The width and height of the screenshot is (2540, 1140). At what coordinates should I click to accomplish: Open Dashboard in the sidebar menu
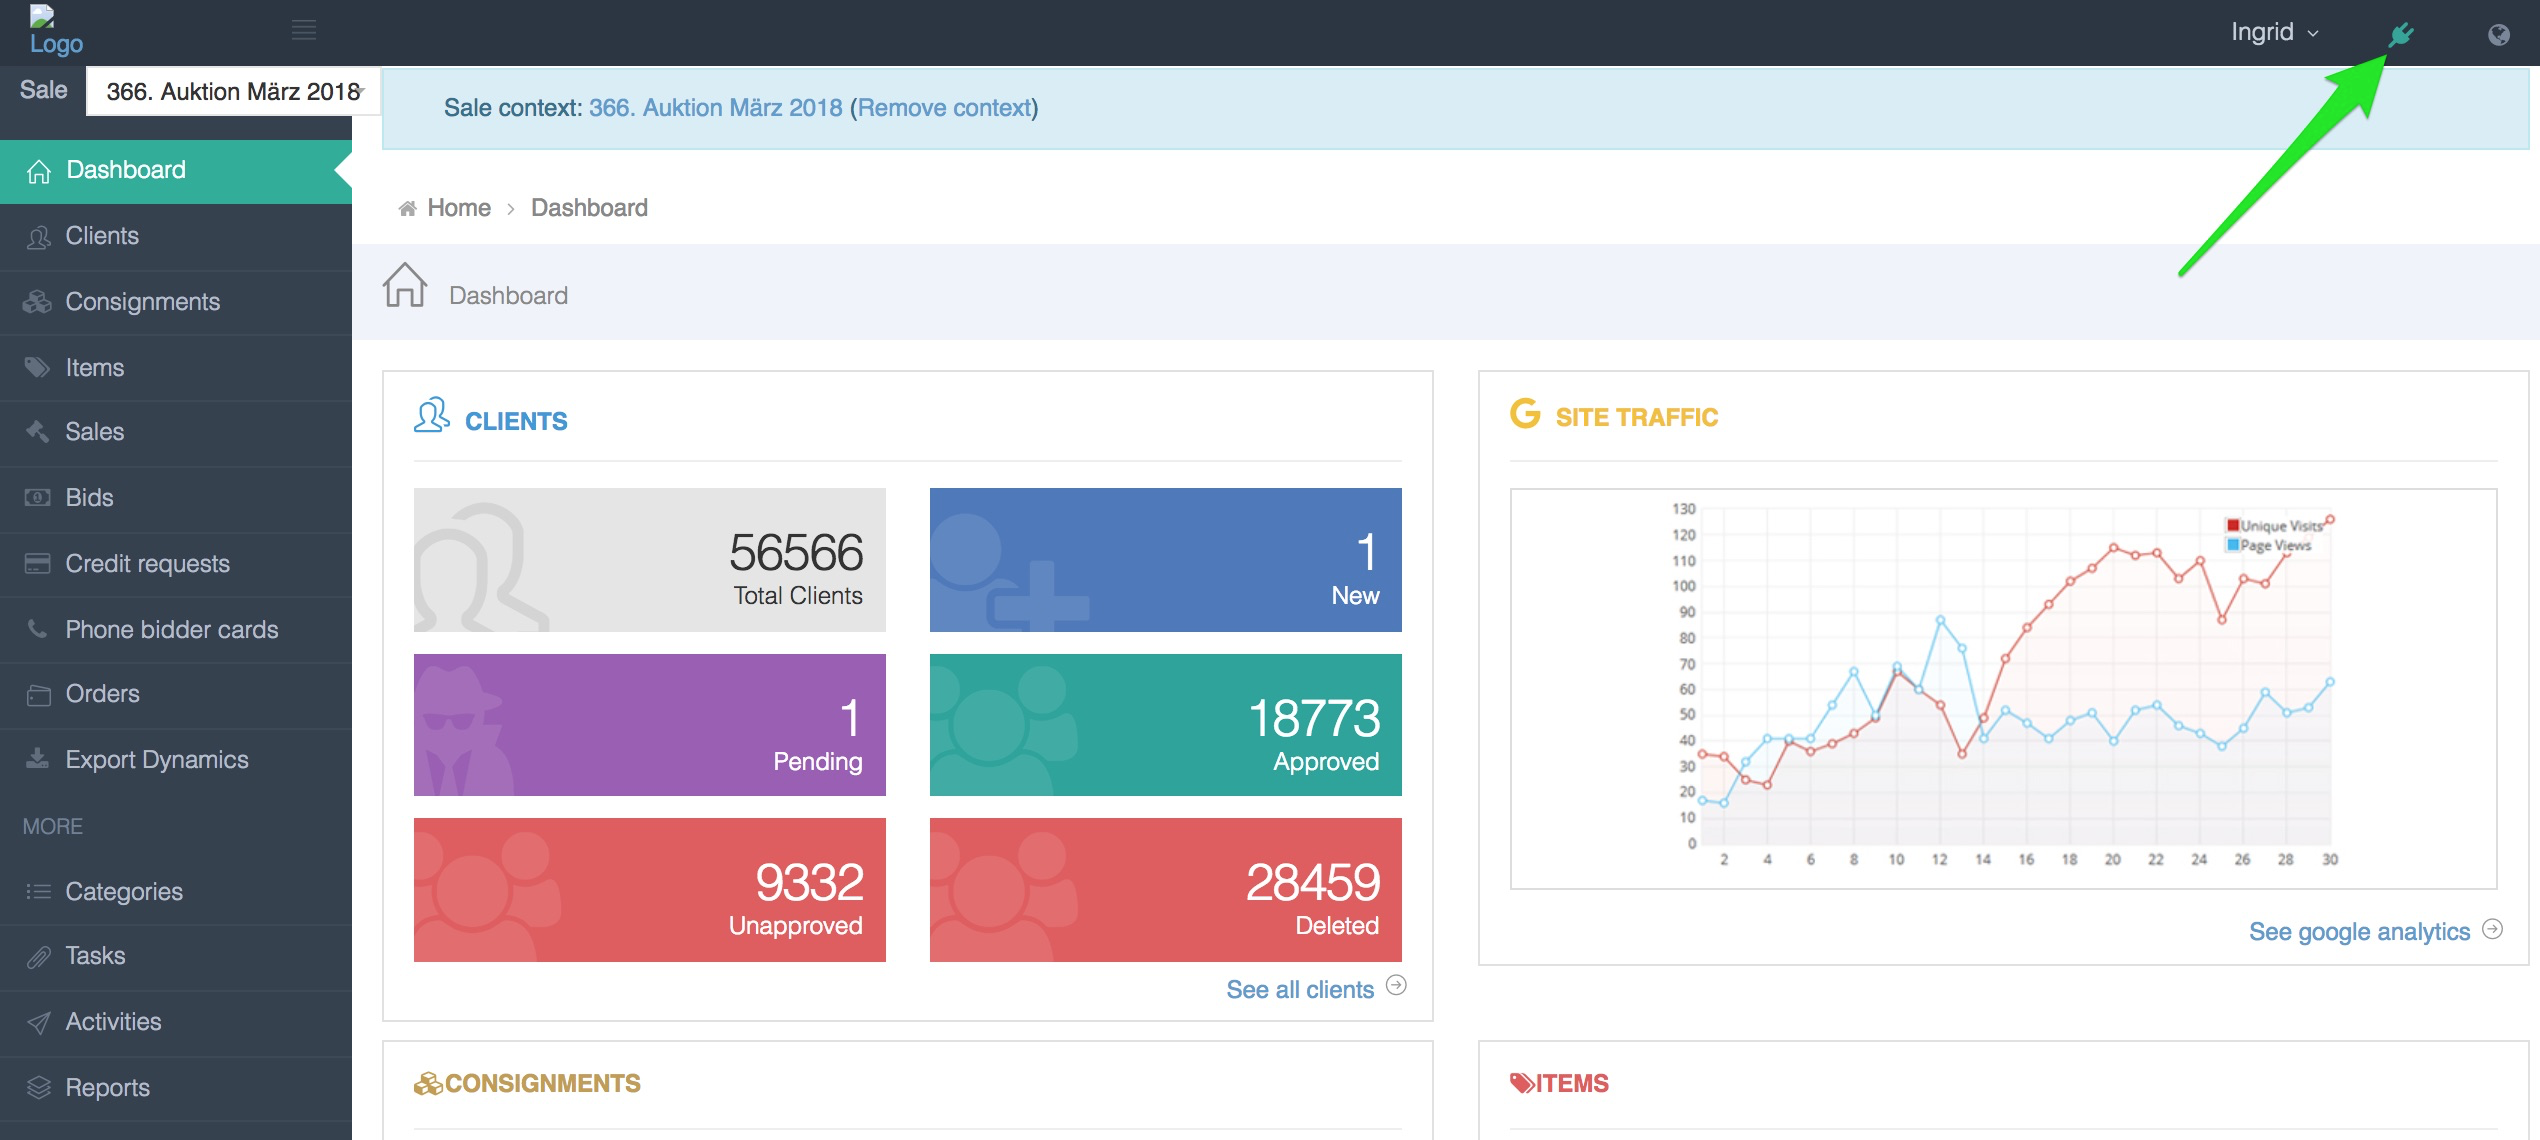pyautogui.click(x=176, y=171)
